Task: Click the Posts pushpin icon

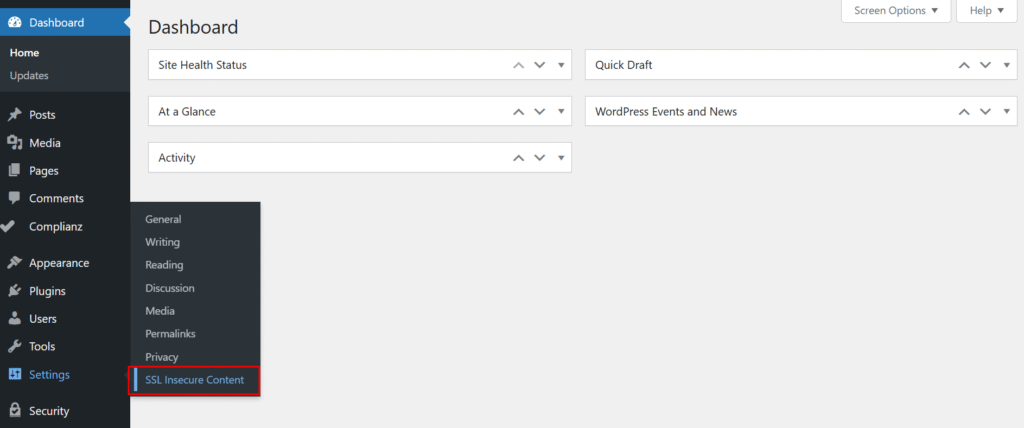Action: (x=14, y=115)
